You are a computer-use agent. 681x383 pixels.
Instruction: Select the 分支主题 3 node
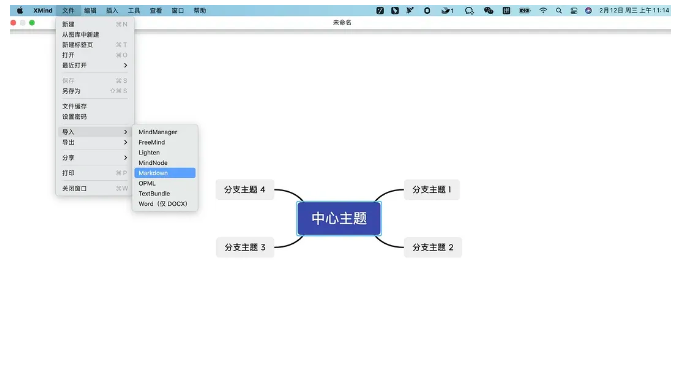[x=245, y=247]
